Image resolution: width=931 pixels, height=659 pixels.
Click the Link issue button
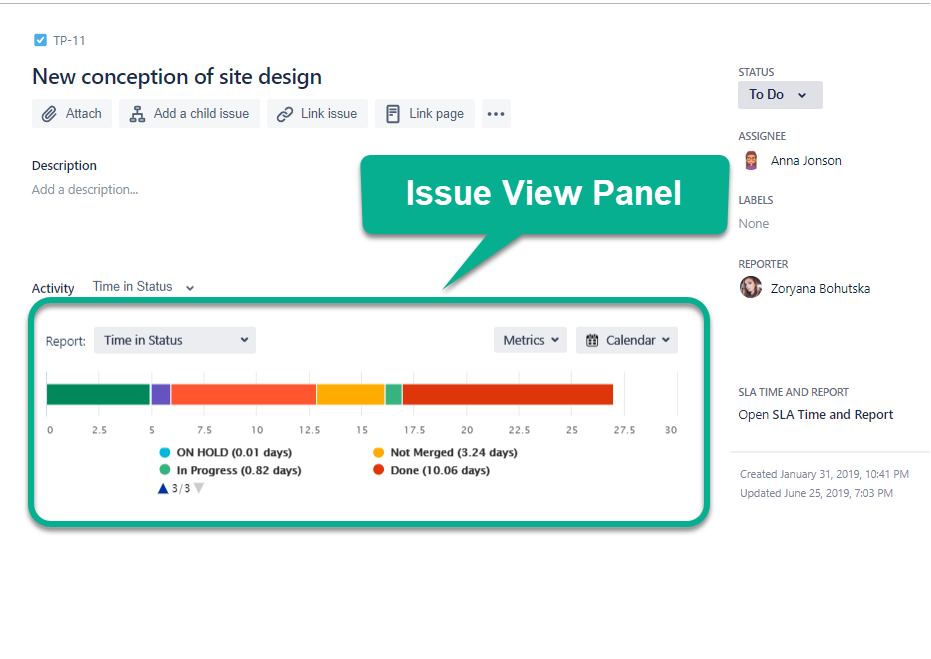[x=317, y=113]
